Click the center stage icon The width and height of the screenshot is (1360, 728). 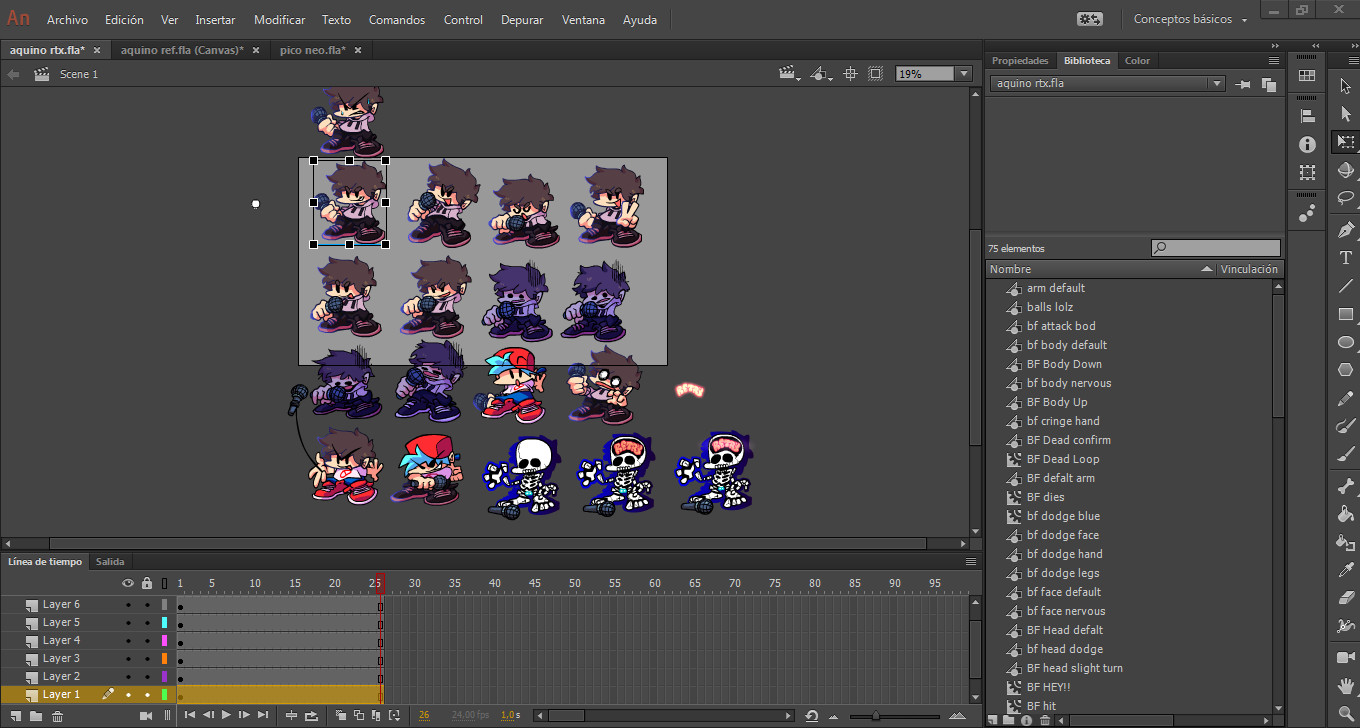[850, 74]
